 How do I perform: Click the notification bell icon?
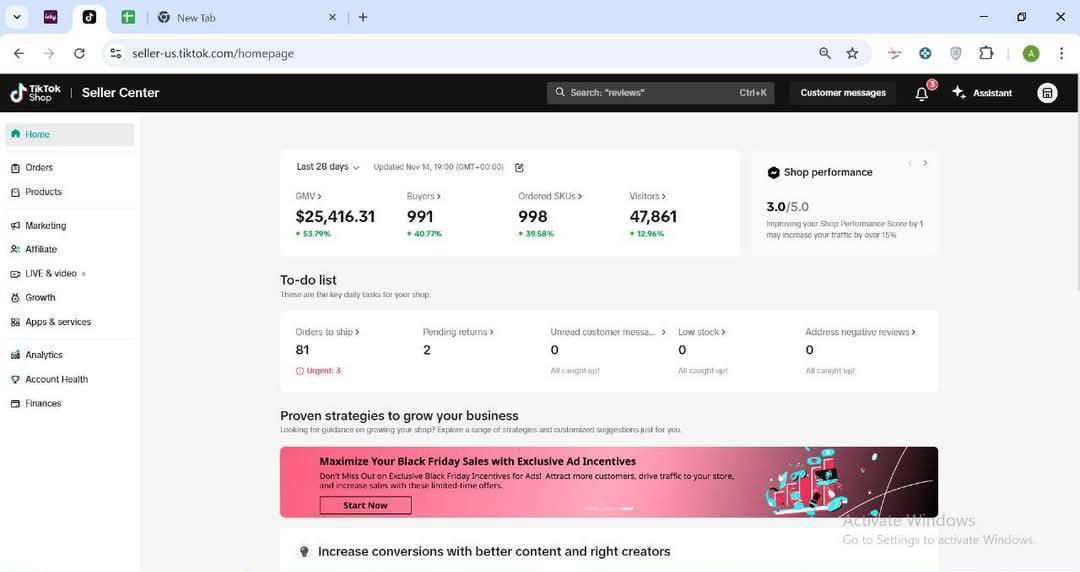tap(921, 93)
